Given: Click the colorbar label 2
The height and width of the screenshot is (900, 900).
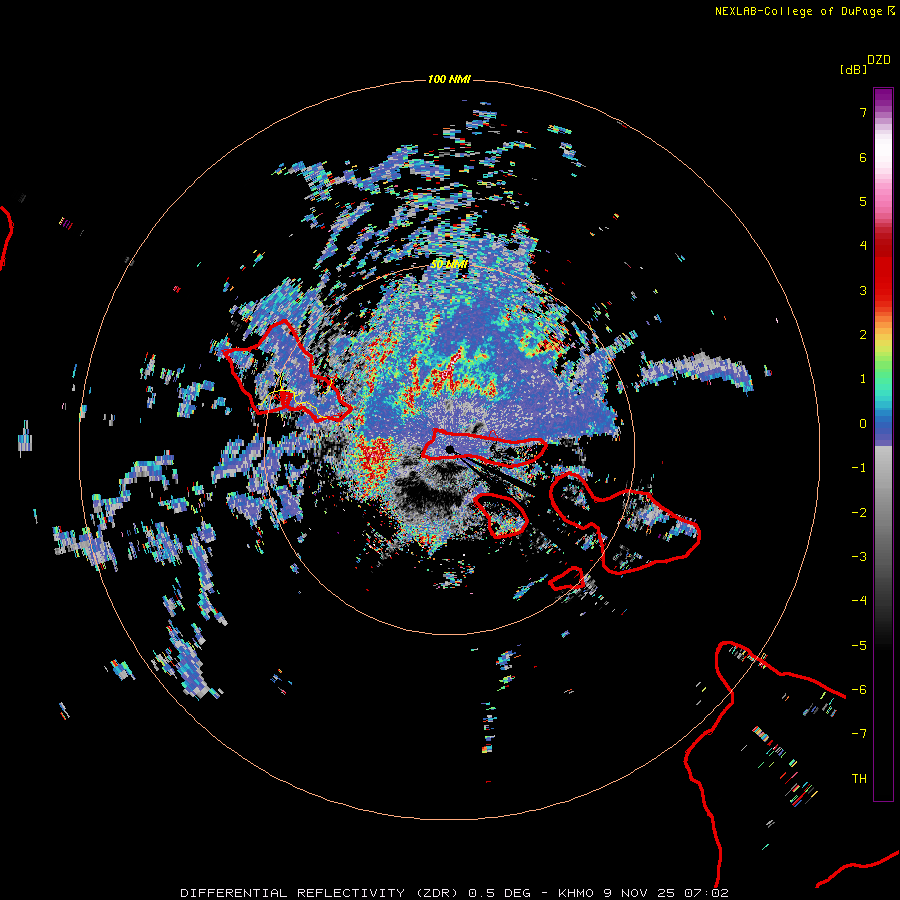Looking at the screenshot, I should click(863, 335).
